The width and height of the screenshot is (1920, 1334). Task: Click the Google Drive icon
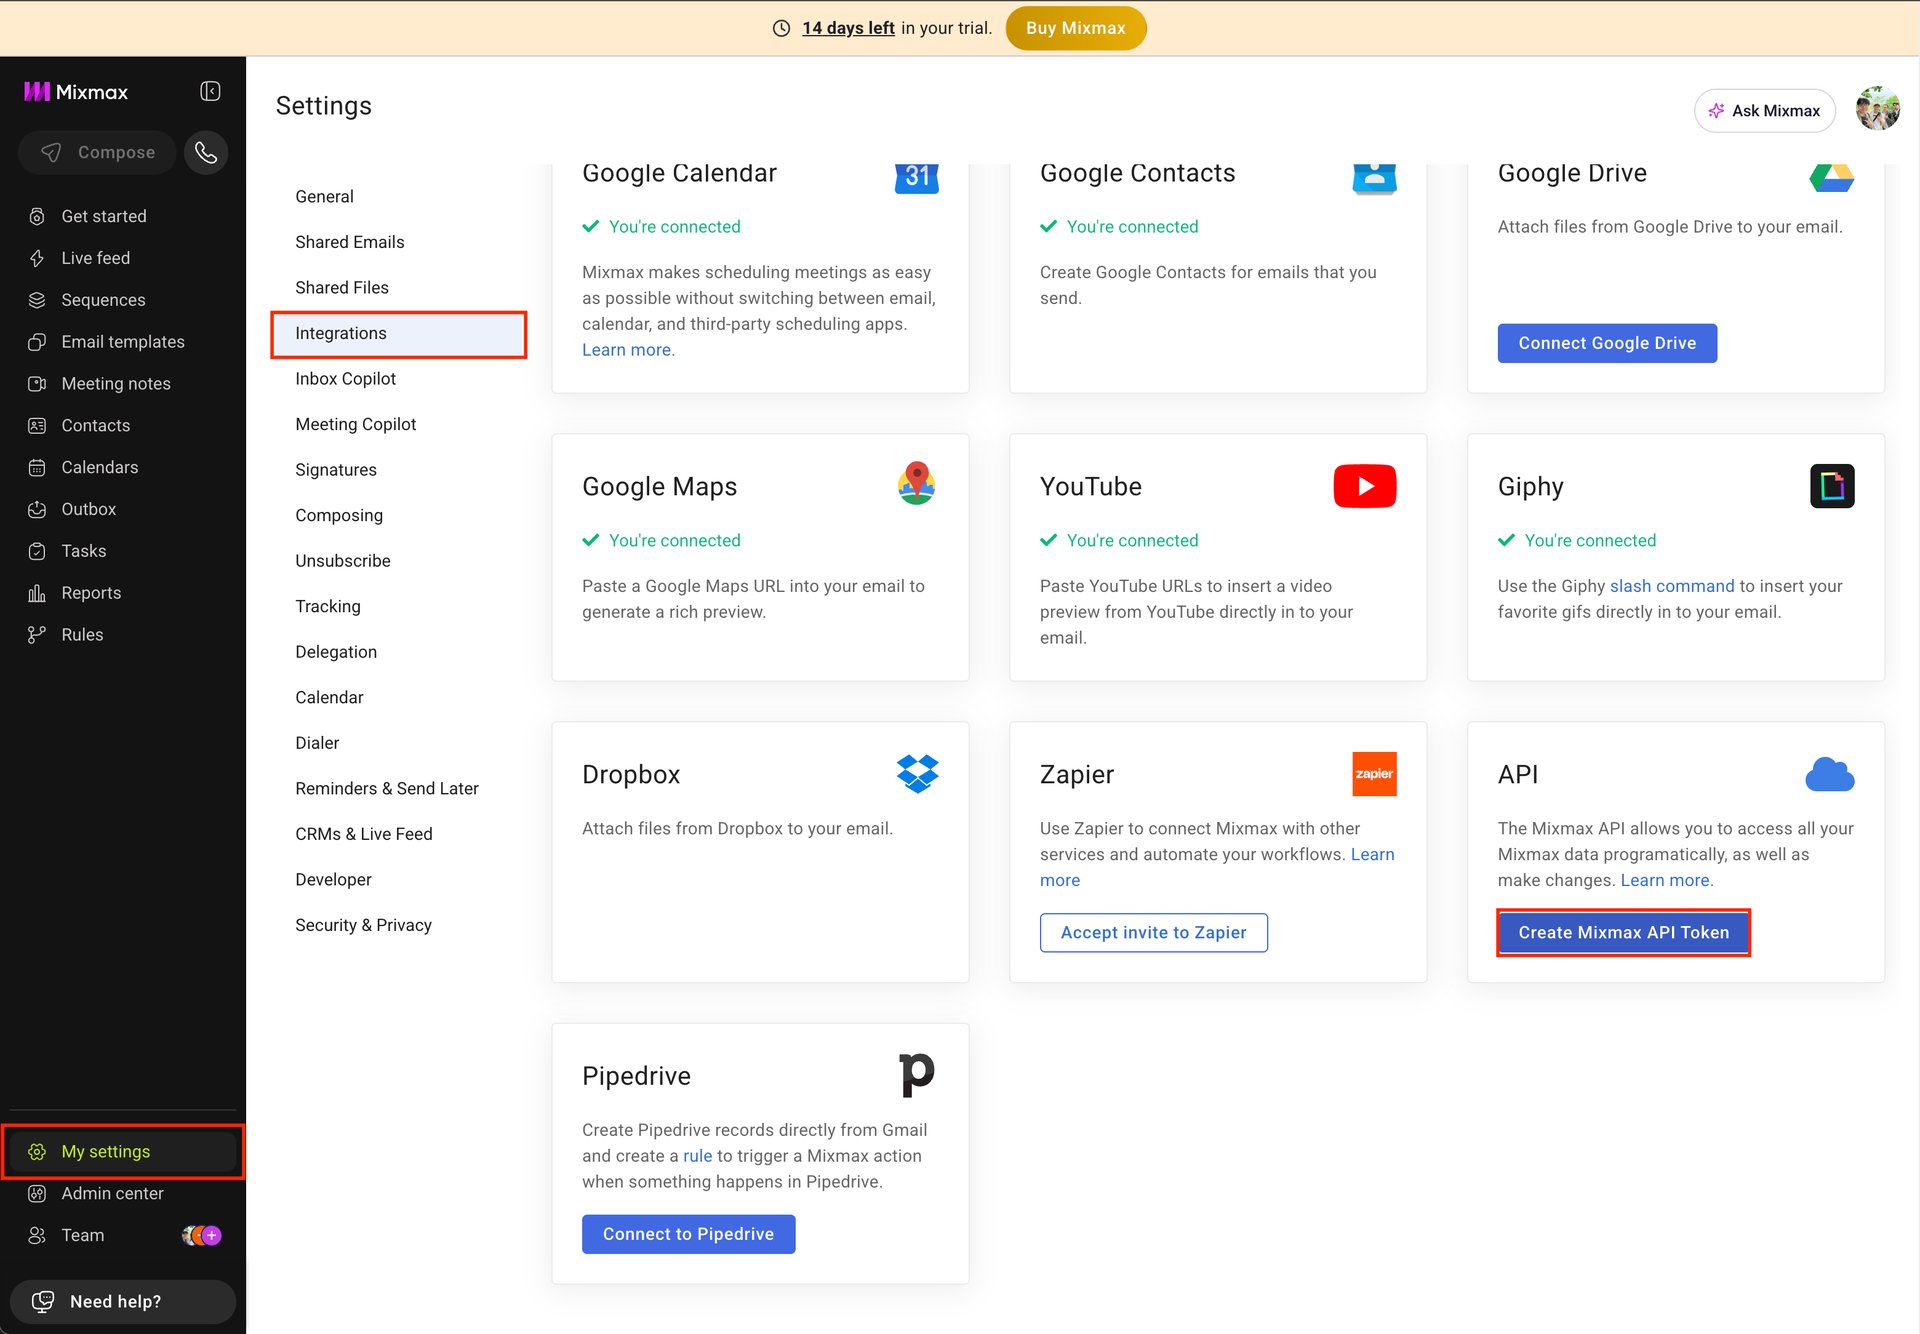1831,177
